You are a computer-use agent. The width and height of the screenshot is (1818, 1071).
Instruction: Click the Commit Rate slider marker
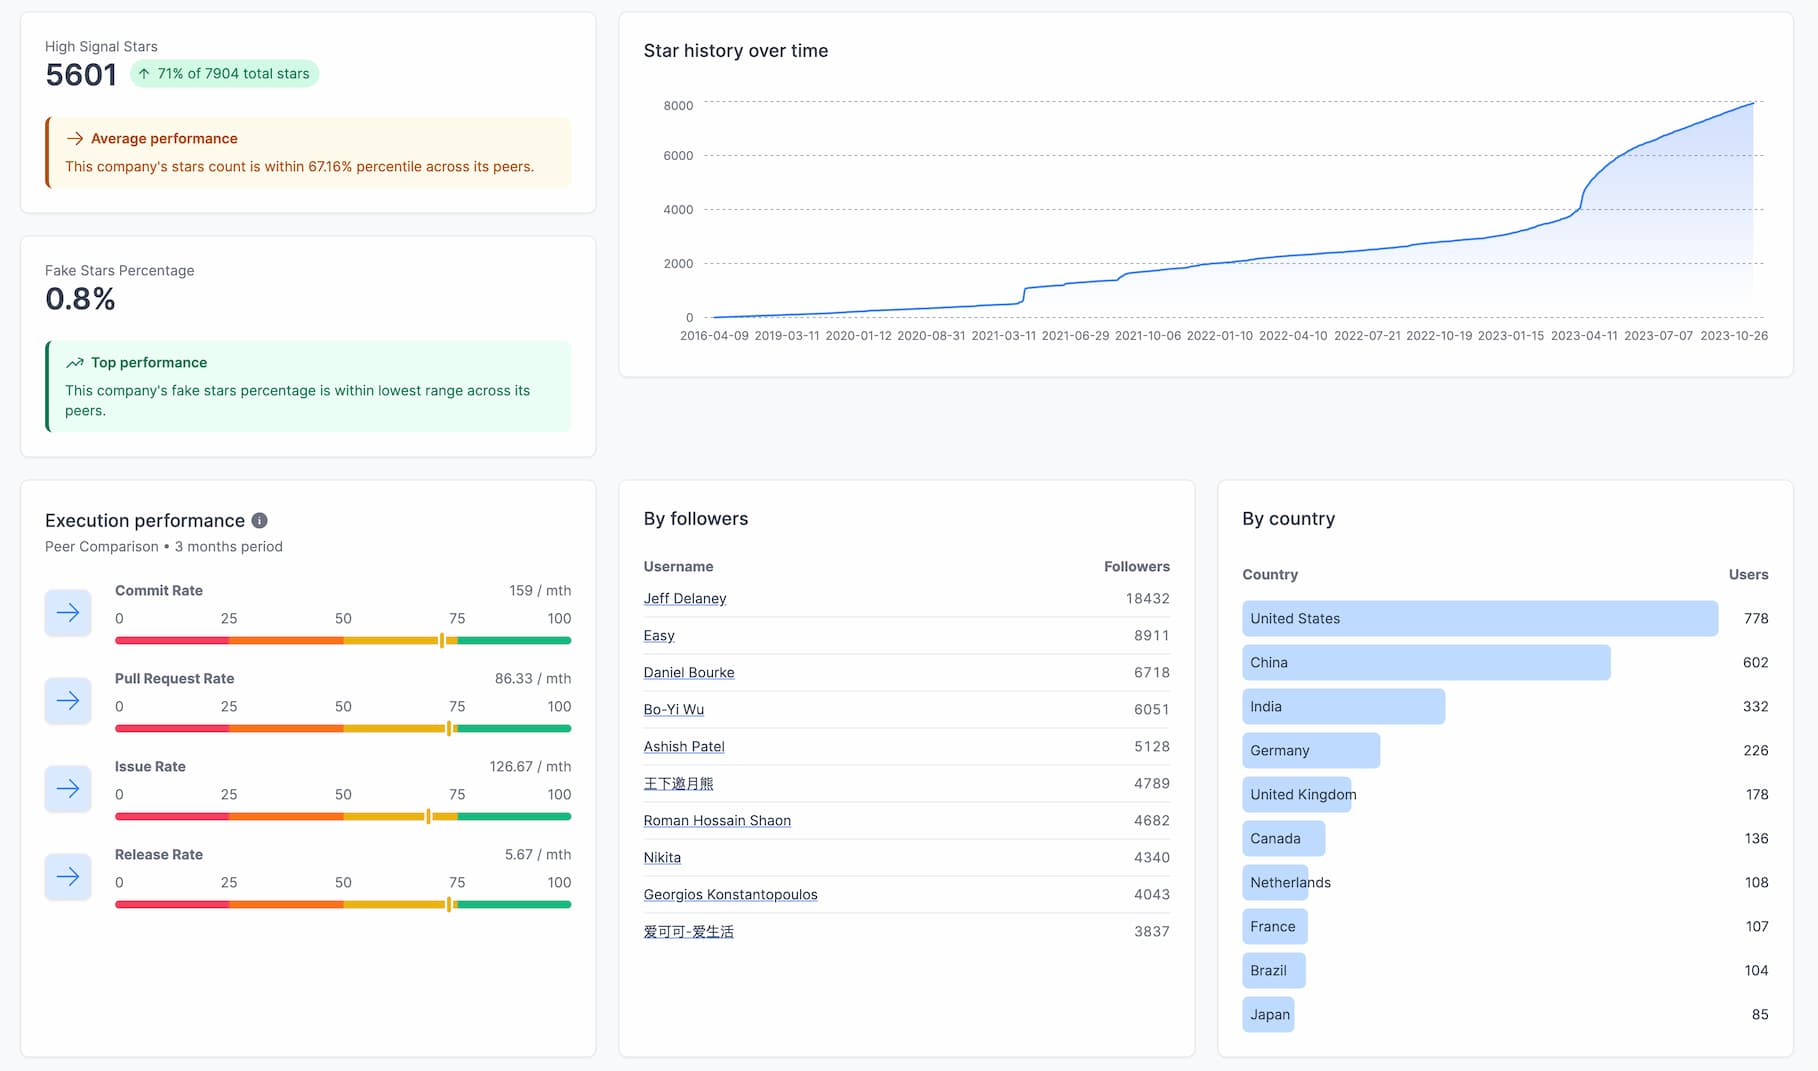442,641
